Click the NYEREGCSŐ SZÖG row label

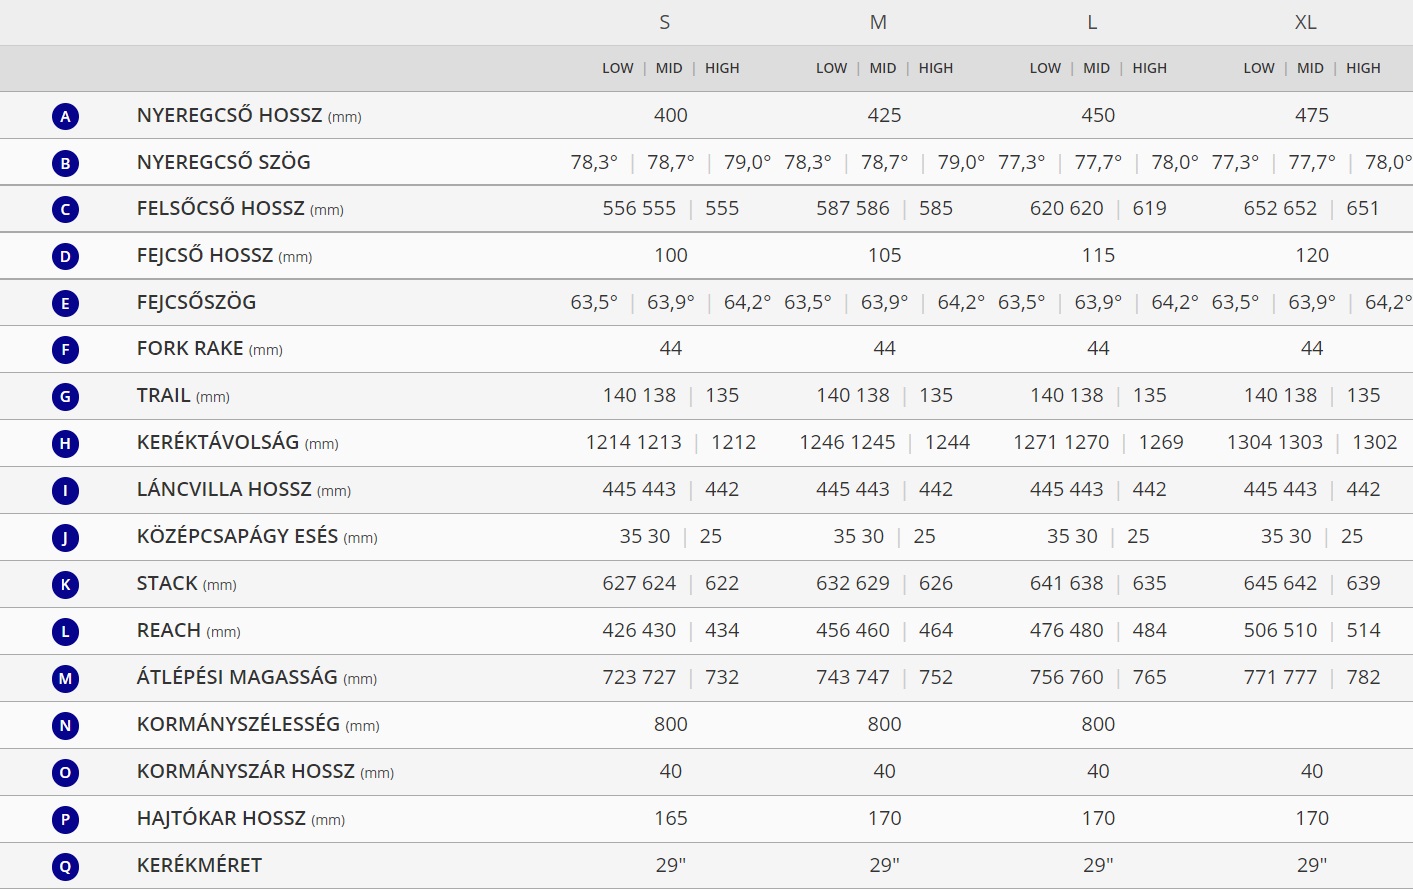(224, 162)
